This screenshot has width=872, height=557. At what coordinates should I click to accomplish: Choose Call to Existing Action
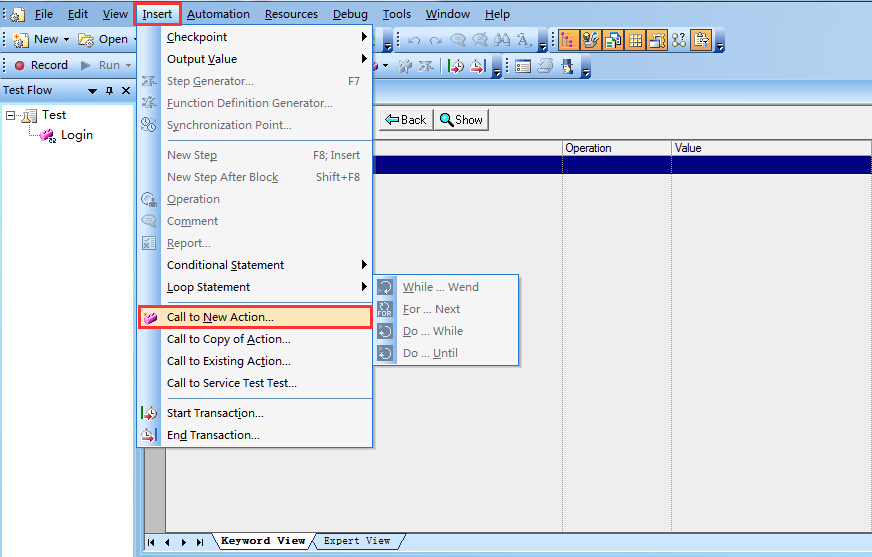[x=255, y=361]
